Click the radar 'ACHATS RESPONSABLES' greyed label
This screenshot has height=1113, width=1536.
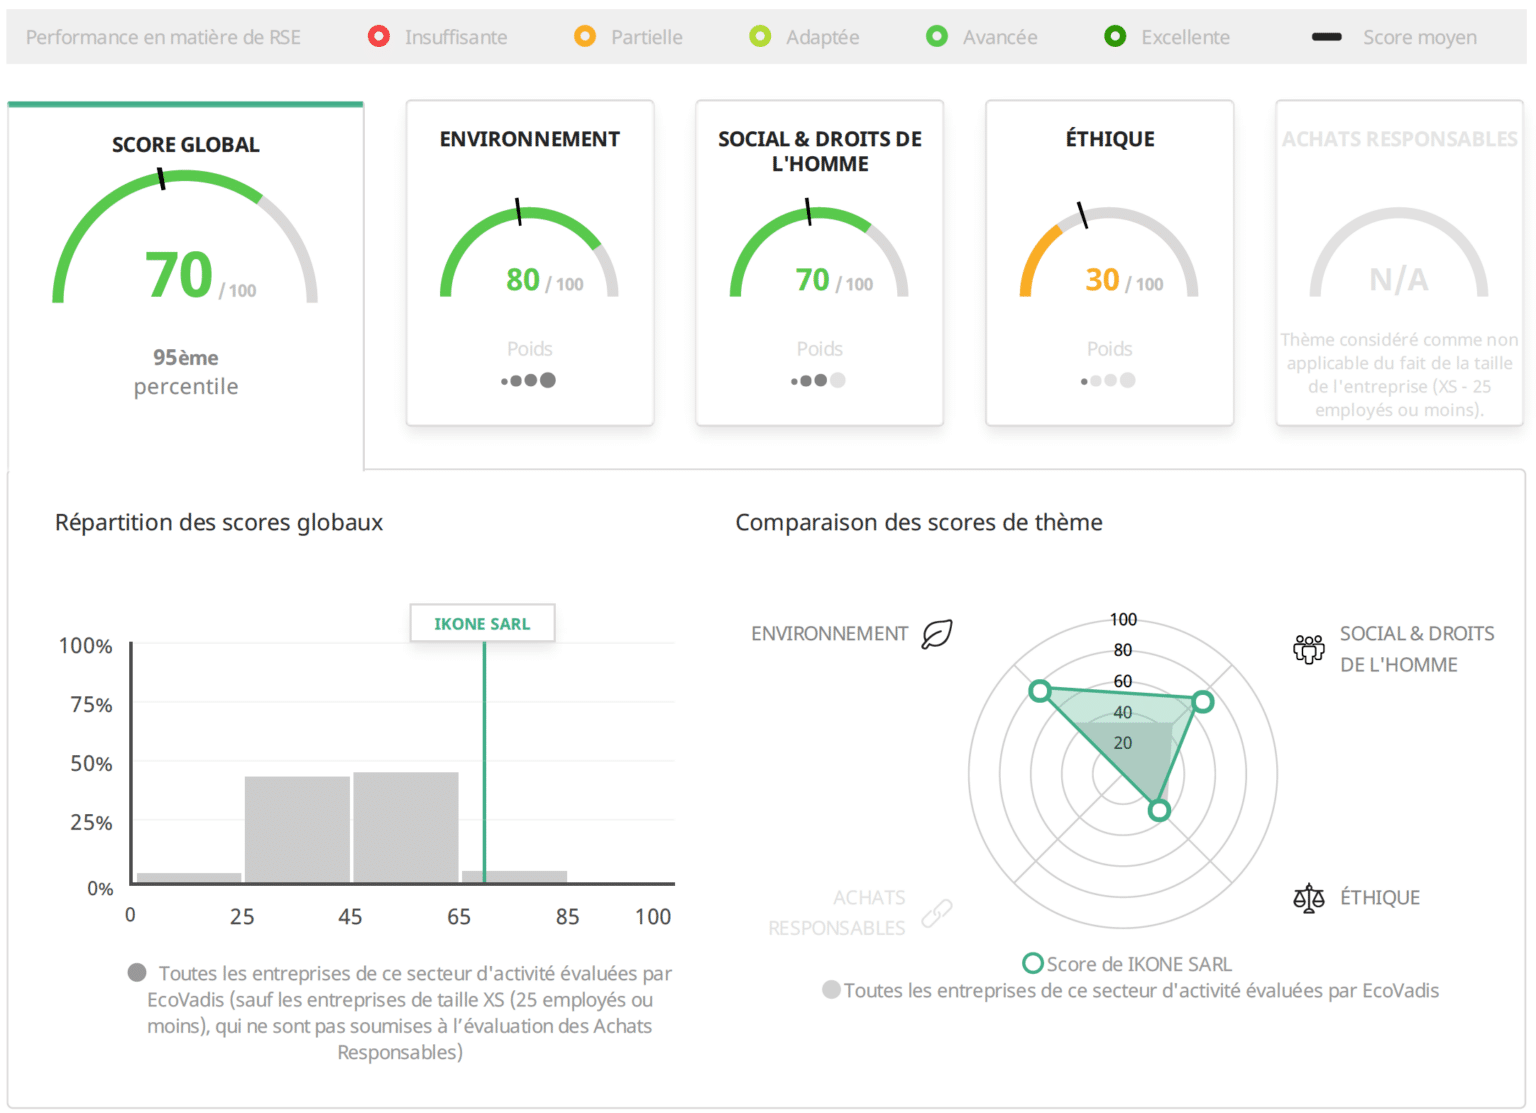(x=838, y=912)
